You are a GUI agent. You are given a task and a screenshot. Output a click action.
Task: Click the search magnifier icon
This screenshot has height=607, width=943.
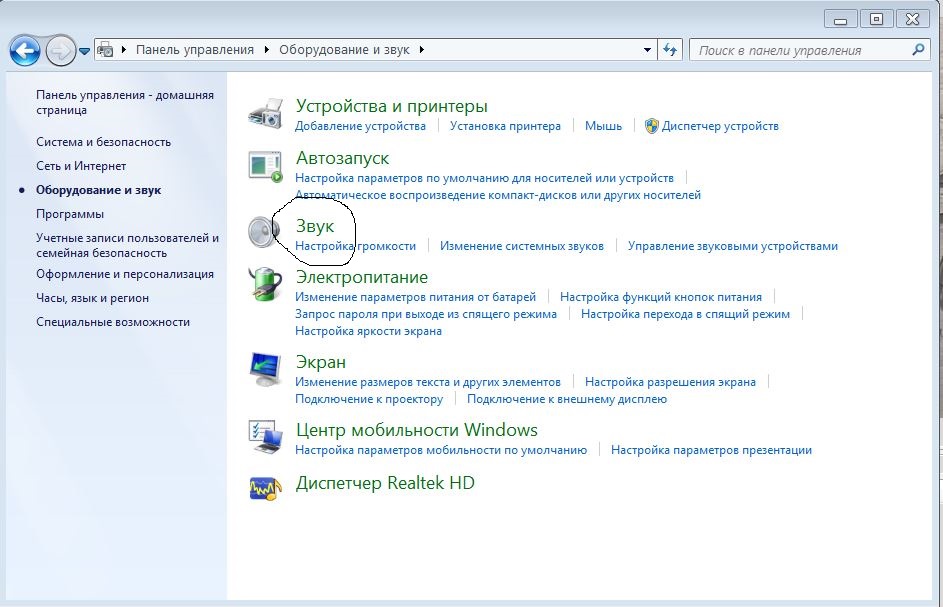click(x=918, y=50)
